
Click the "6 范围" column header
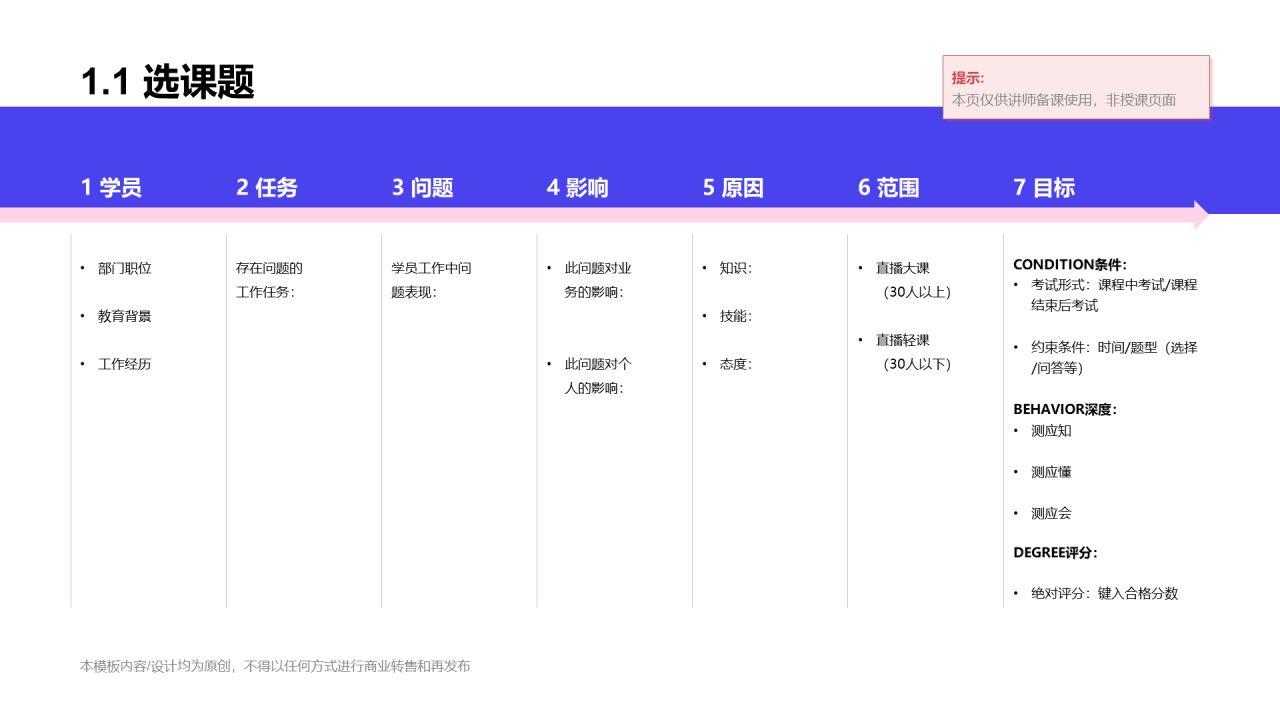(x=889, y=188)
